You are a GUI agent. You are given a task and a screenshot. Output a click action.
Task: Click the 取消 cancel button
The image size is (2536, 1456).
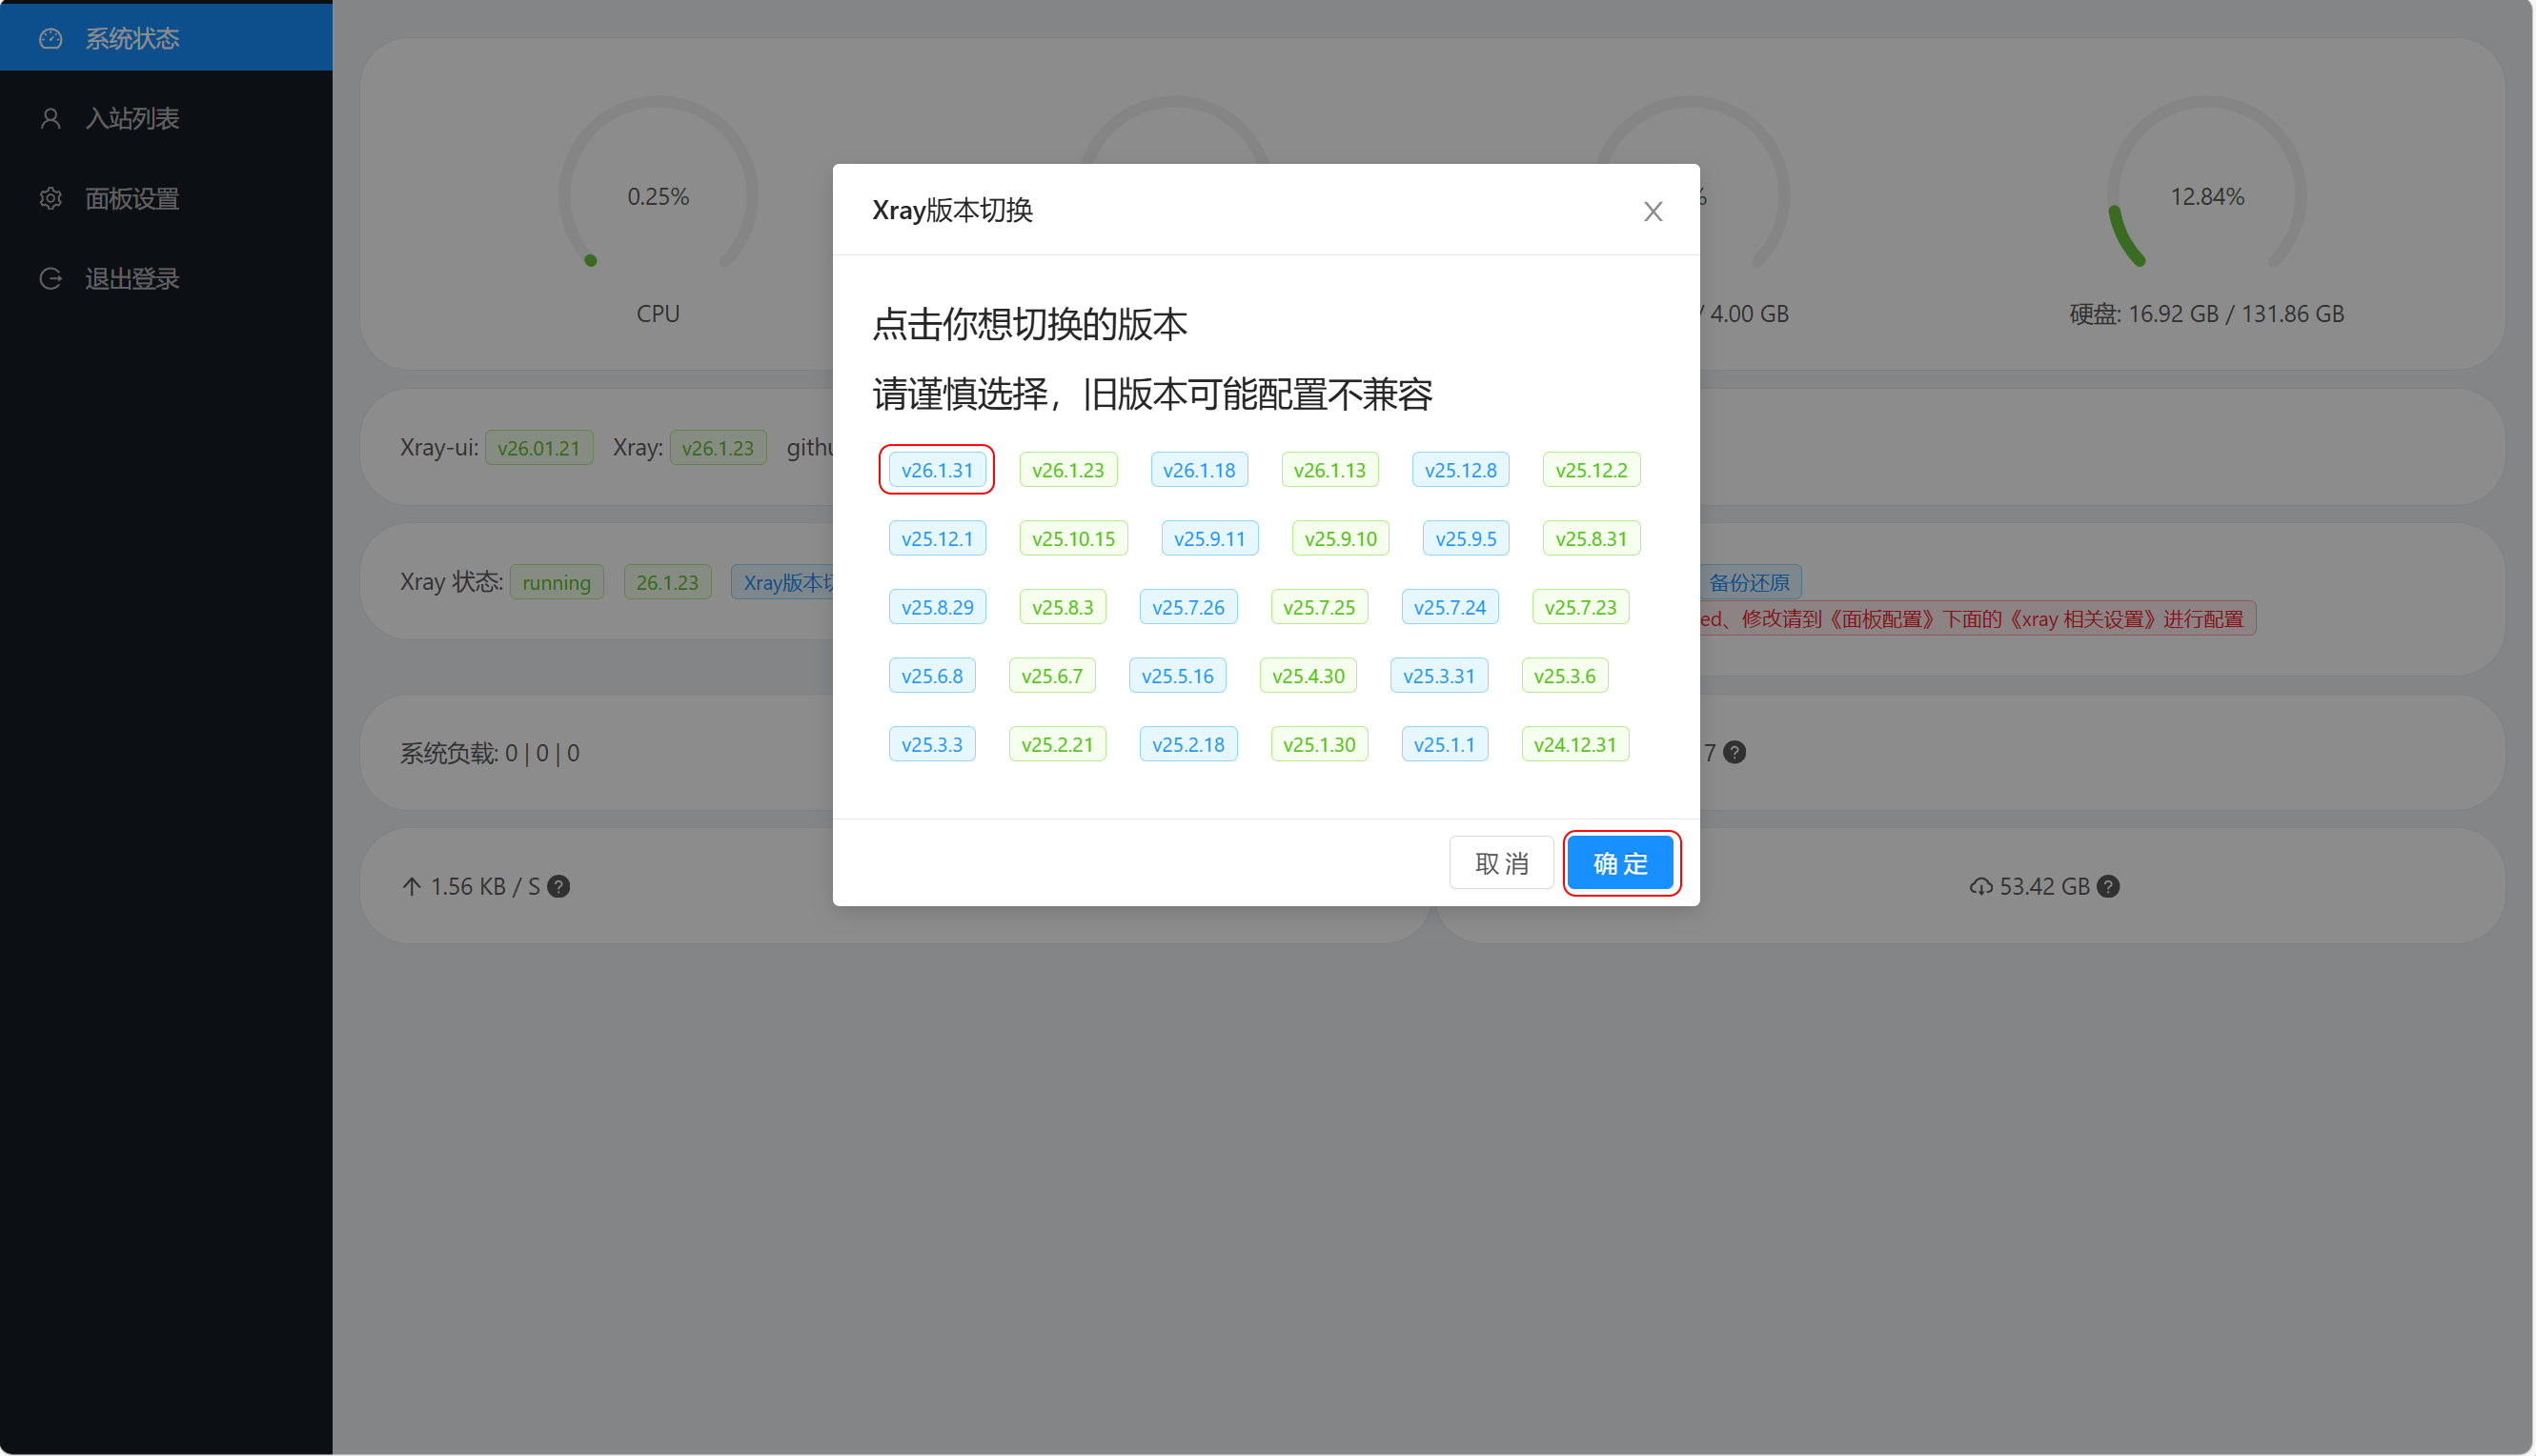coord(1500,863)
